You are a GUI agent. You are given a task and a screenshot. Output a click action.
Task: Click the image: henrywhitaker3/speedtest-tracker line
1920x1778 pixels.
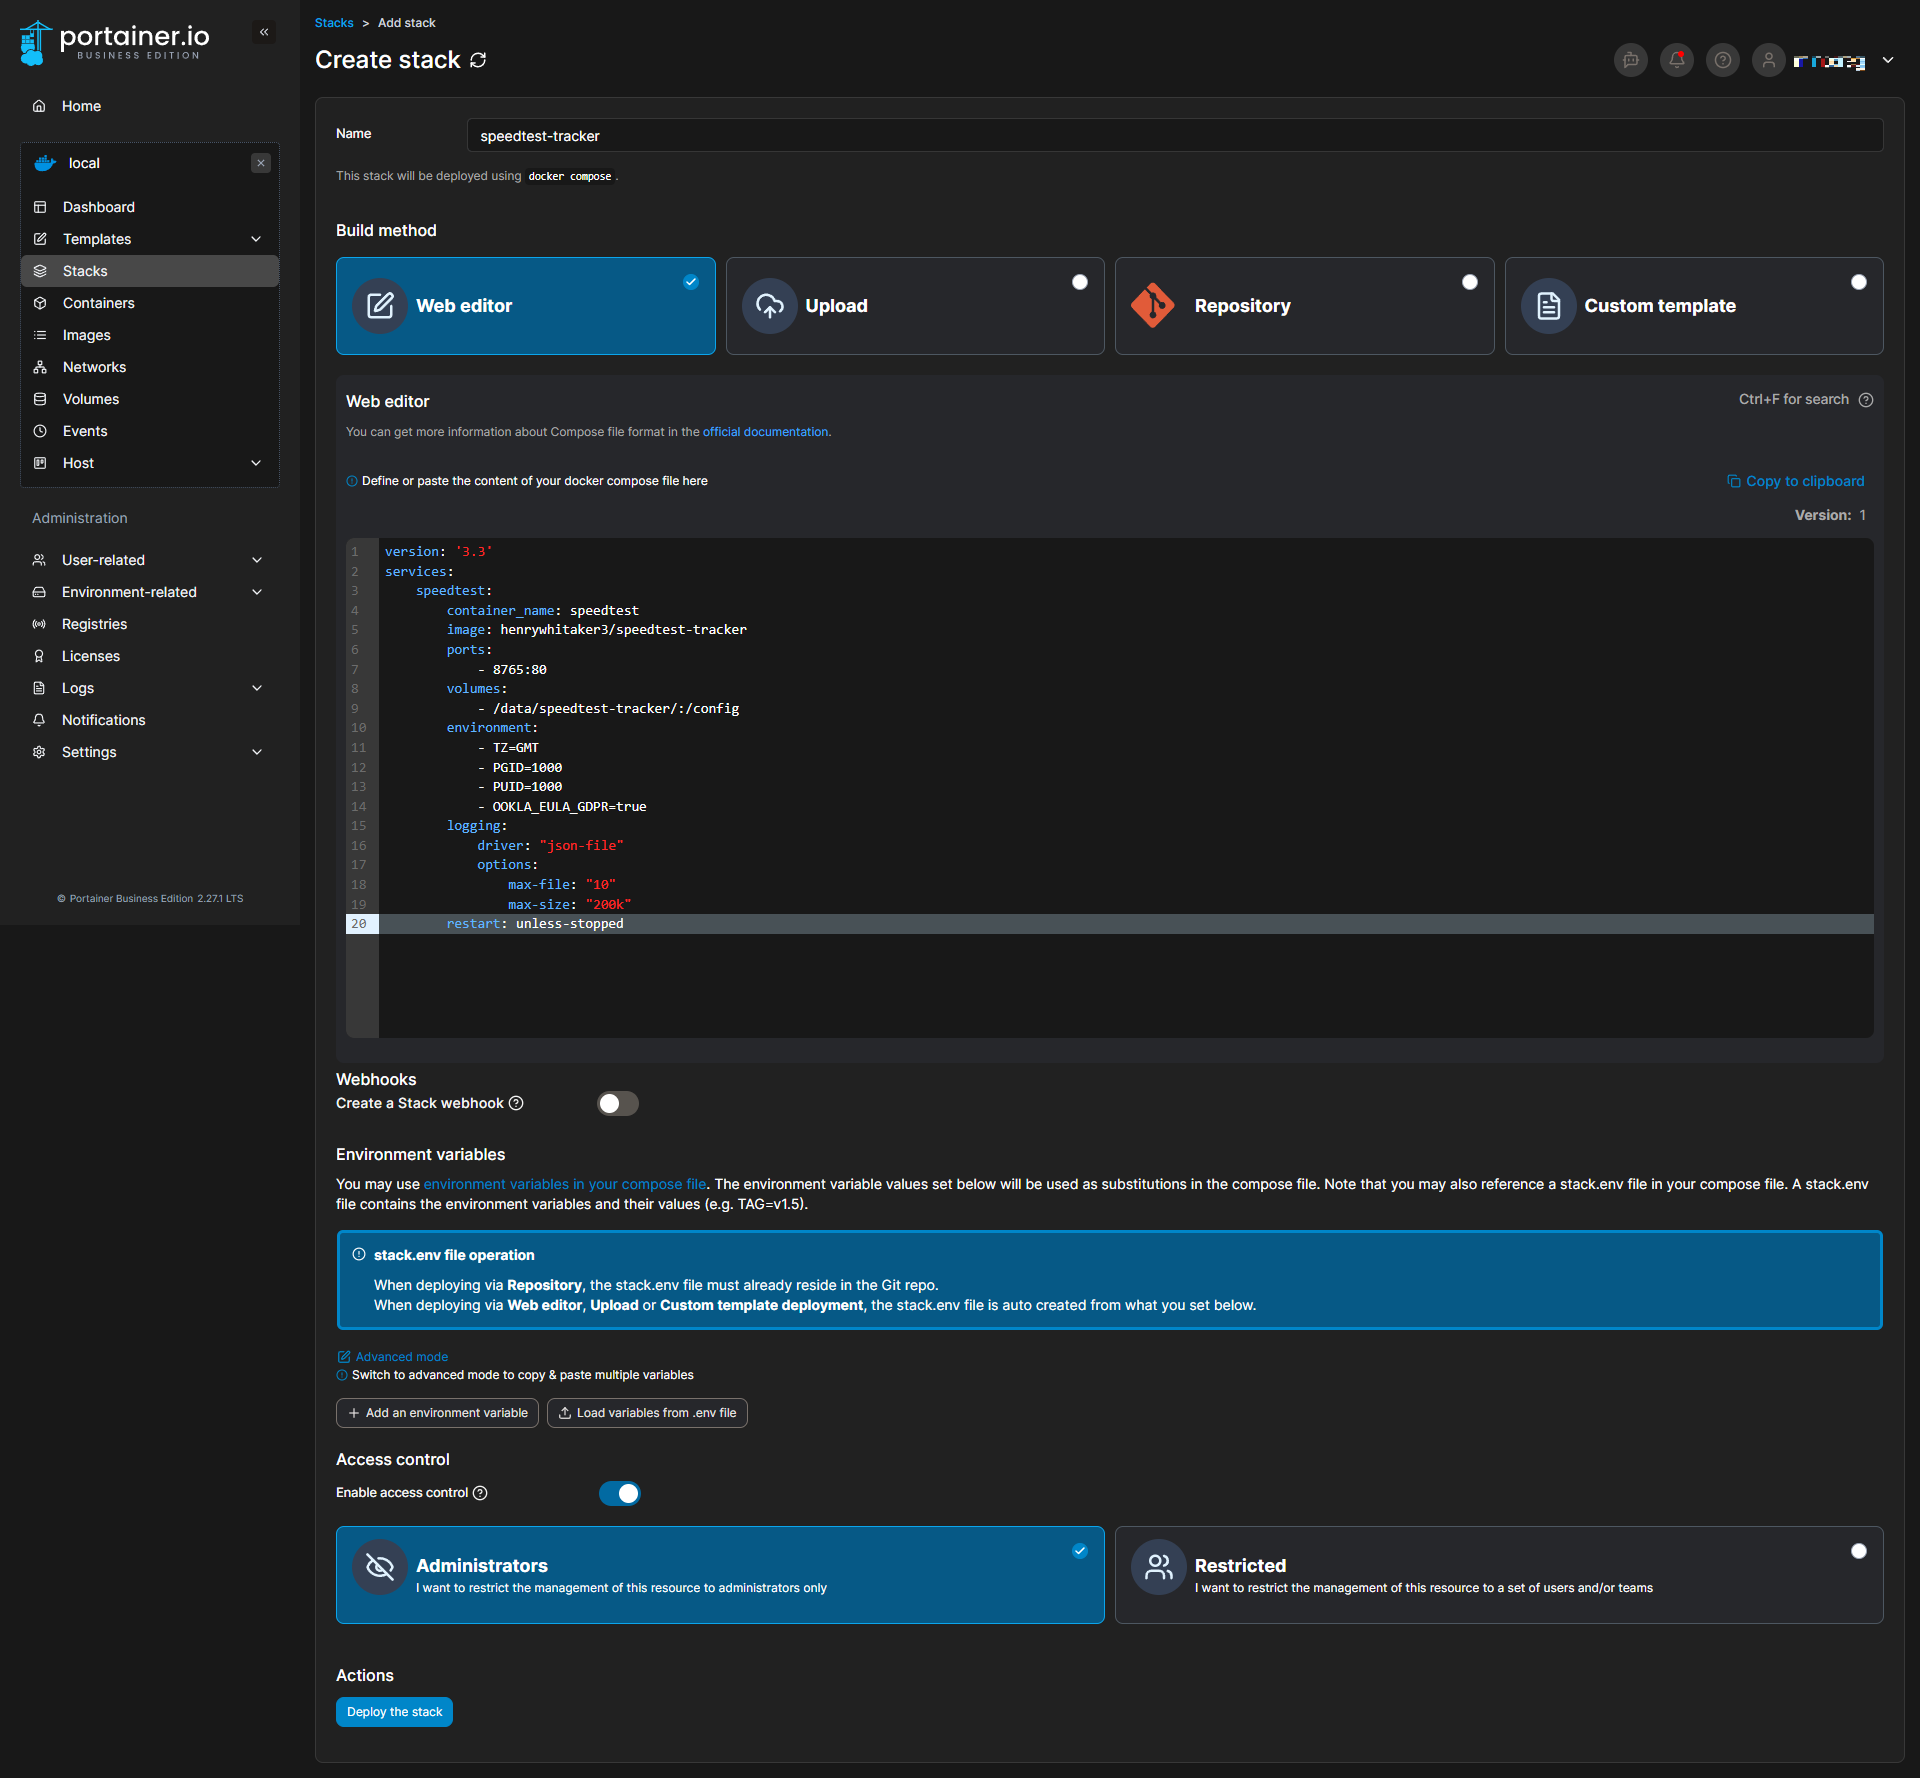pos(597,630)
